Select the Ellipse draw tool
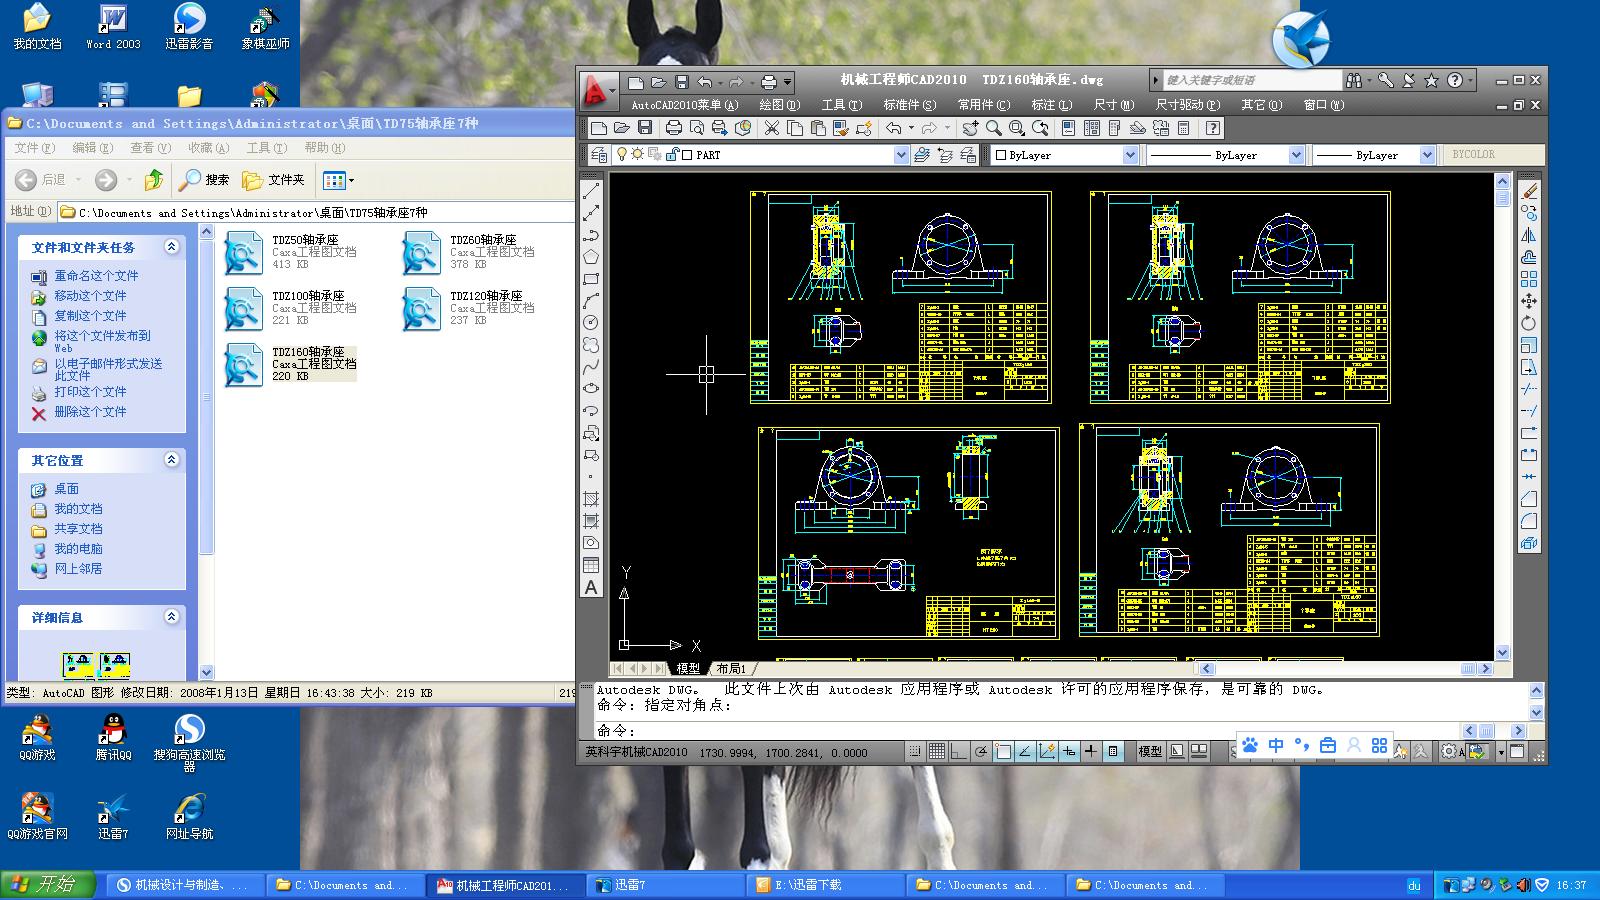Image resolution: width=1600 pixels, height=900 pixels. point(591,389)
